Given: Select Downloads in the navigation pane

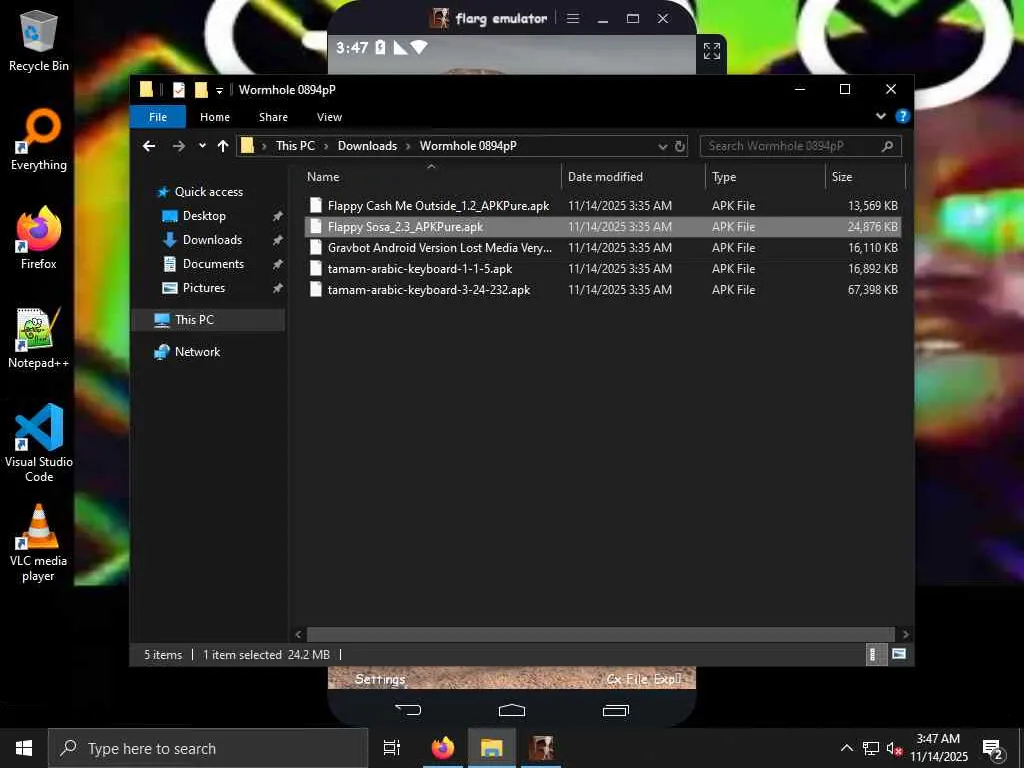Looking at the screenshot, I should pos(212,240).
